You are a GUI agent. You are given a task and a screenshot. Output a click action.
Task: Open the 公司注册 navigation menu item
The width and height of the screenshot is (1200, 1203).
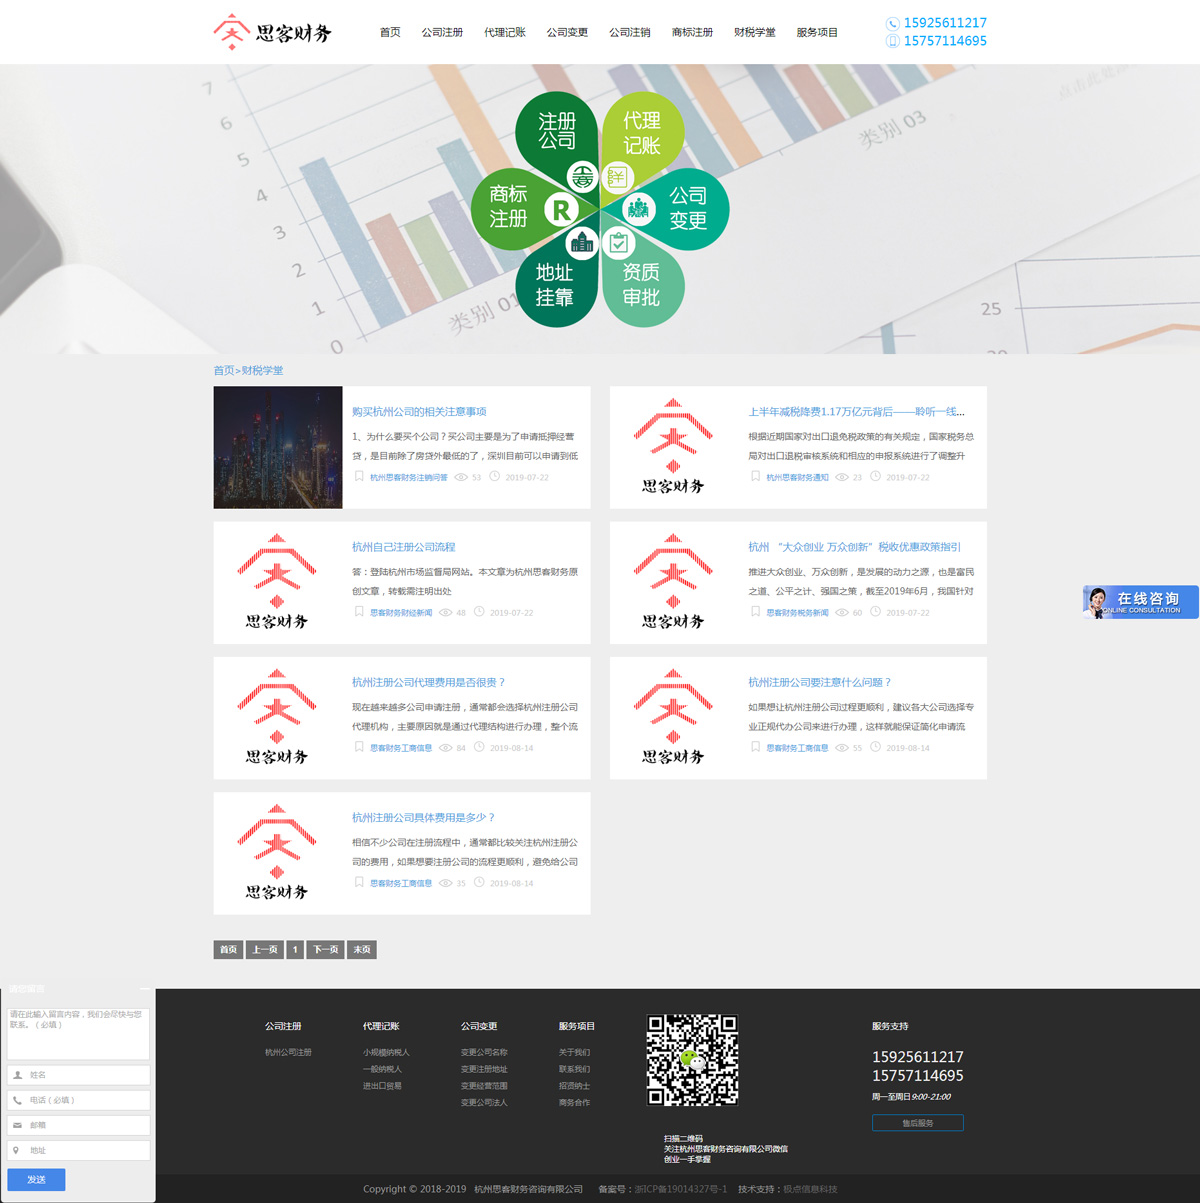pyautogui.click(x=442, y=33)
